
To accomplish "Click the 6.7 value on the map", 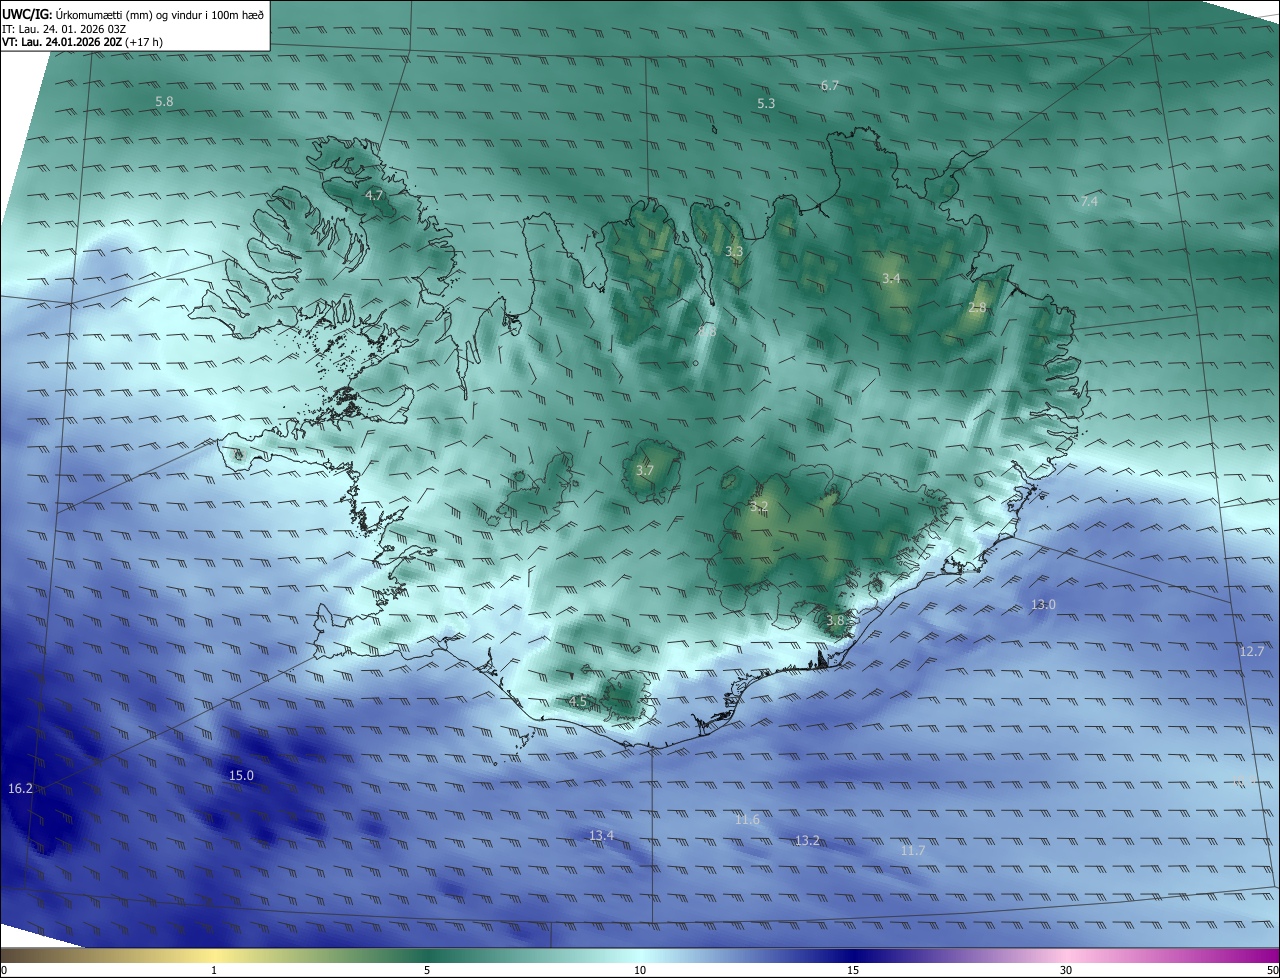I will [830, 86].
